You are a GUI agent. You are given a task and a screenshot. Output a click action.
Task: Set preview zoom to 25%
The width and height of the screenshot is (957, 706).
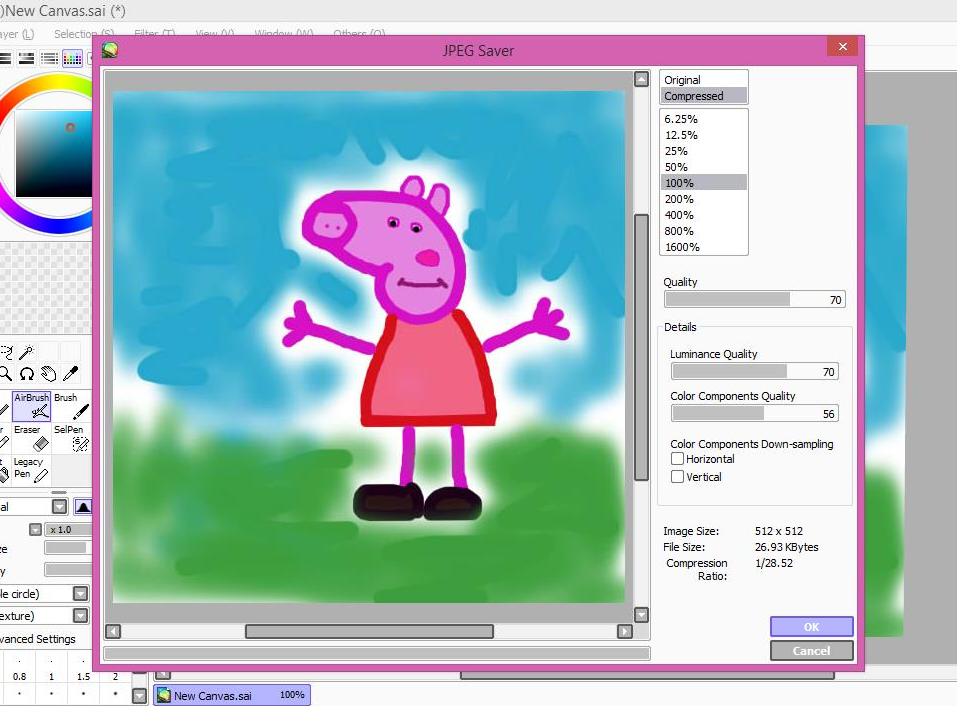[x=704, y=151]
